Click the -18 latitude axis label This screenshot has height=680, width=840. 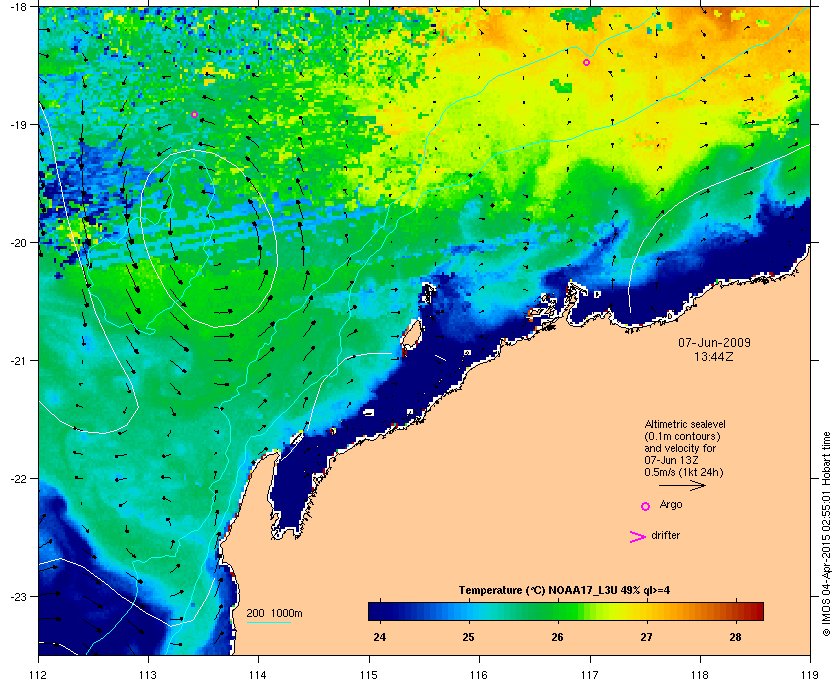[18, 7]
